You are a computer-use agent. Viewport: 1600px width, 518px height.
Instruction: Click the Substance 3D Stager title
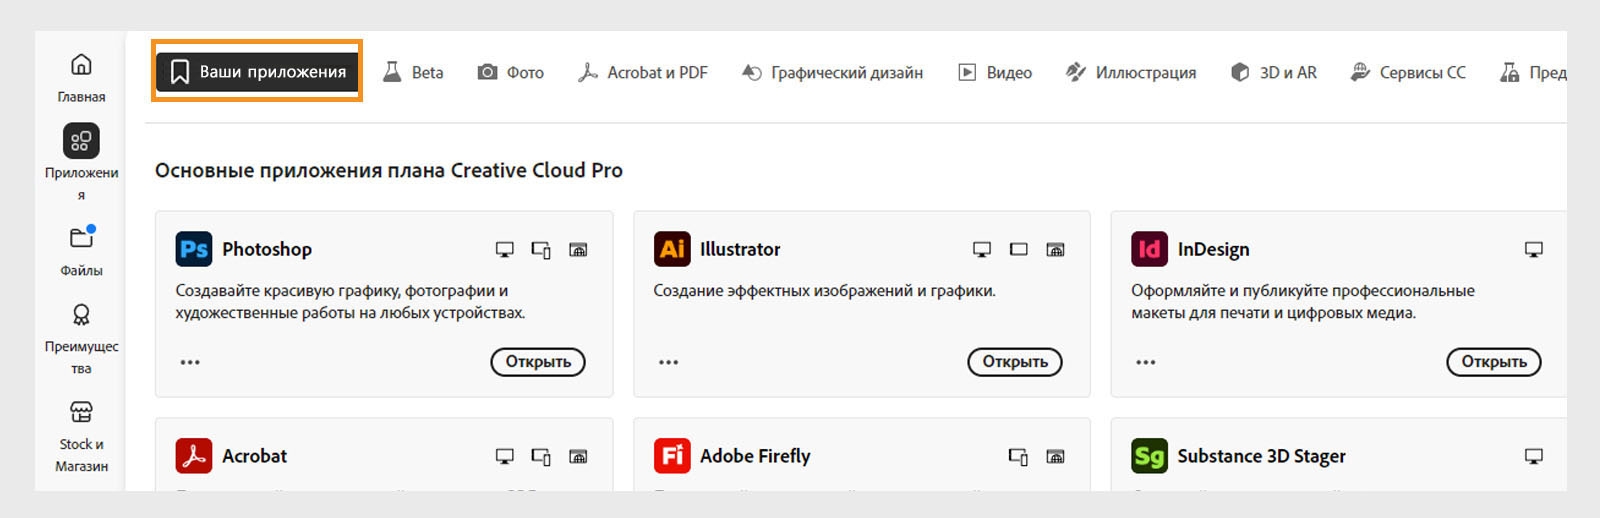pyautogui.click(x=1261, y=456)
